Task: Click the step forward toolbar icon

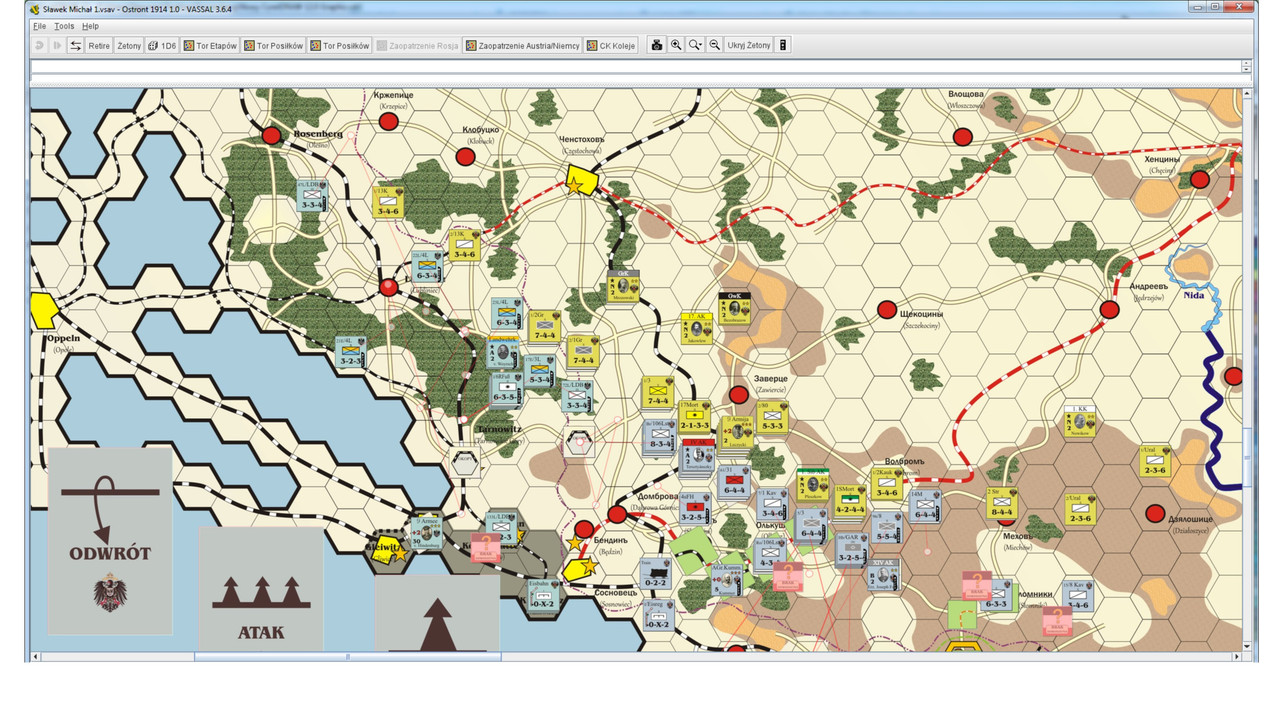Action: [57, 45]
